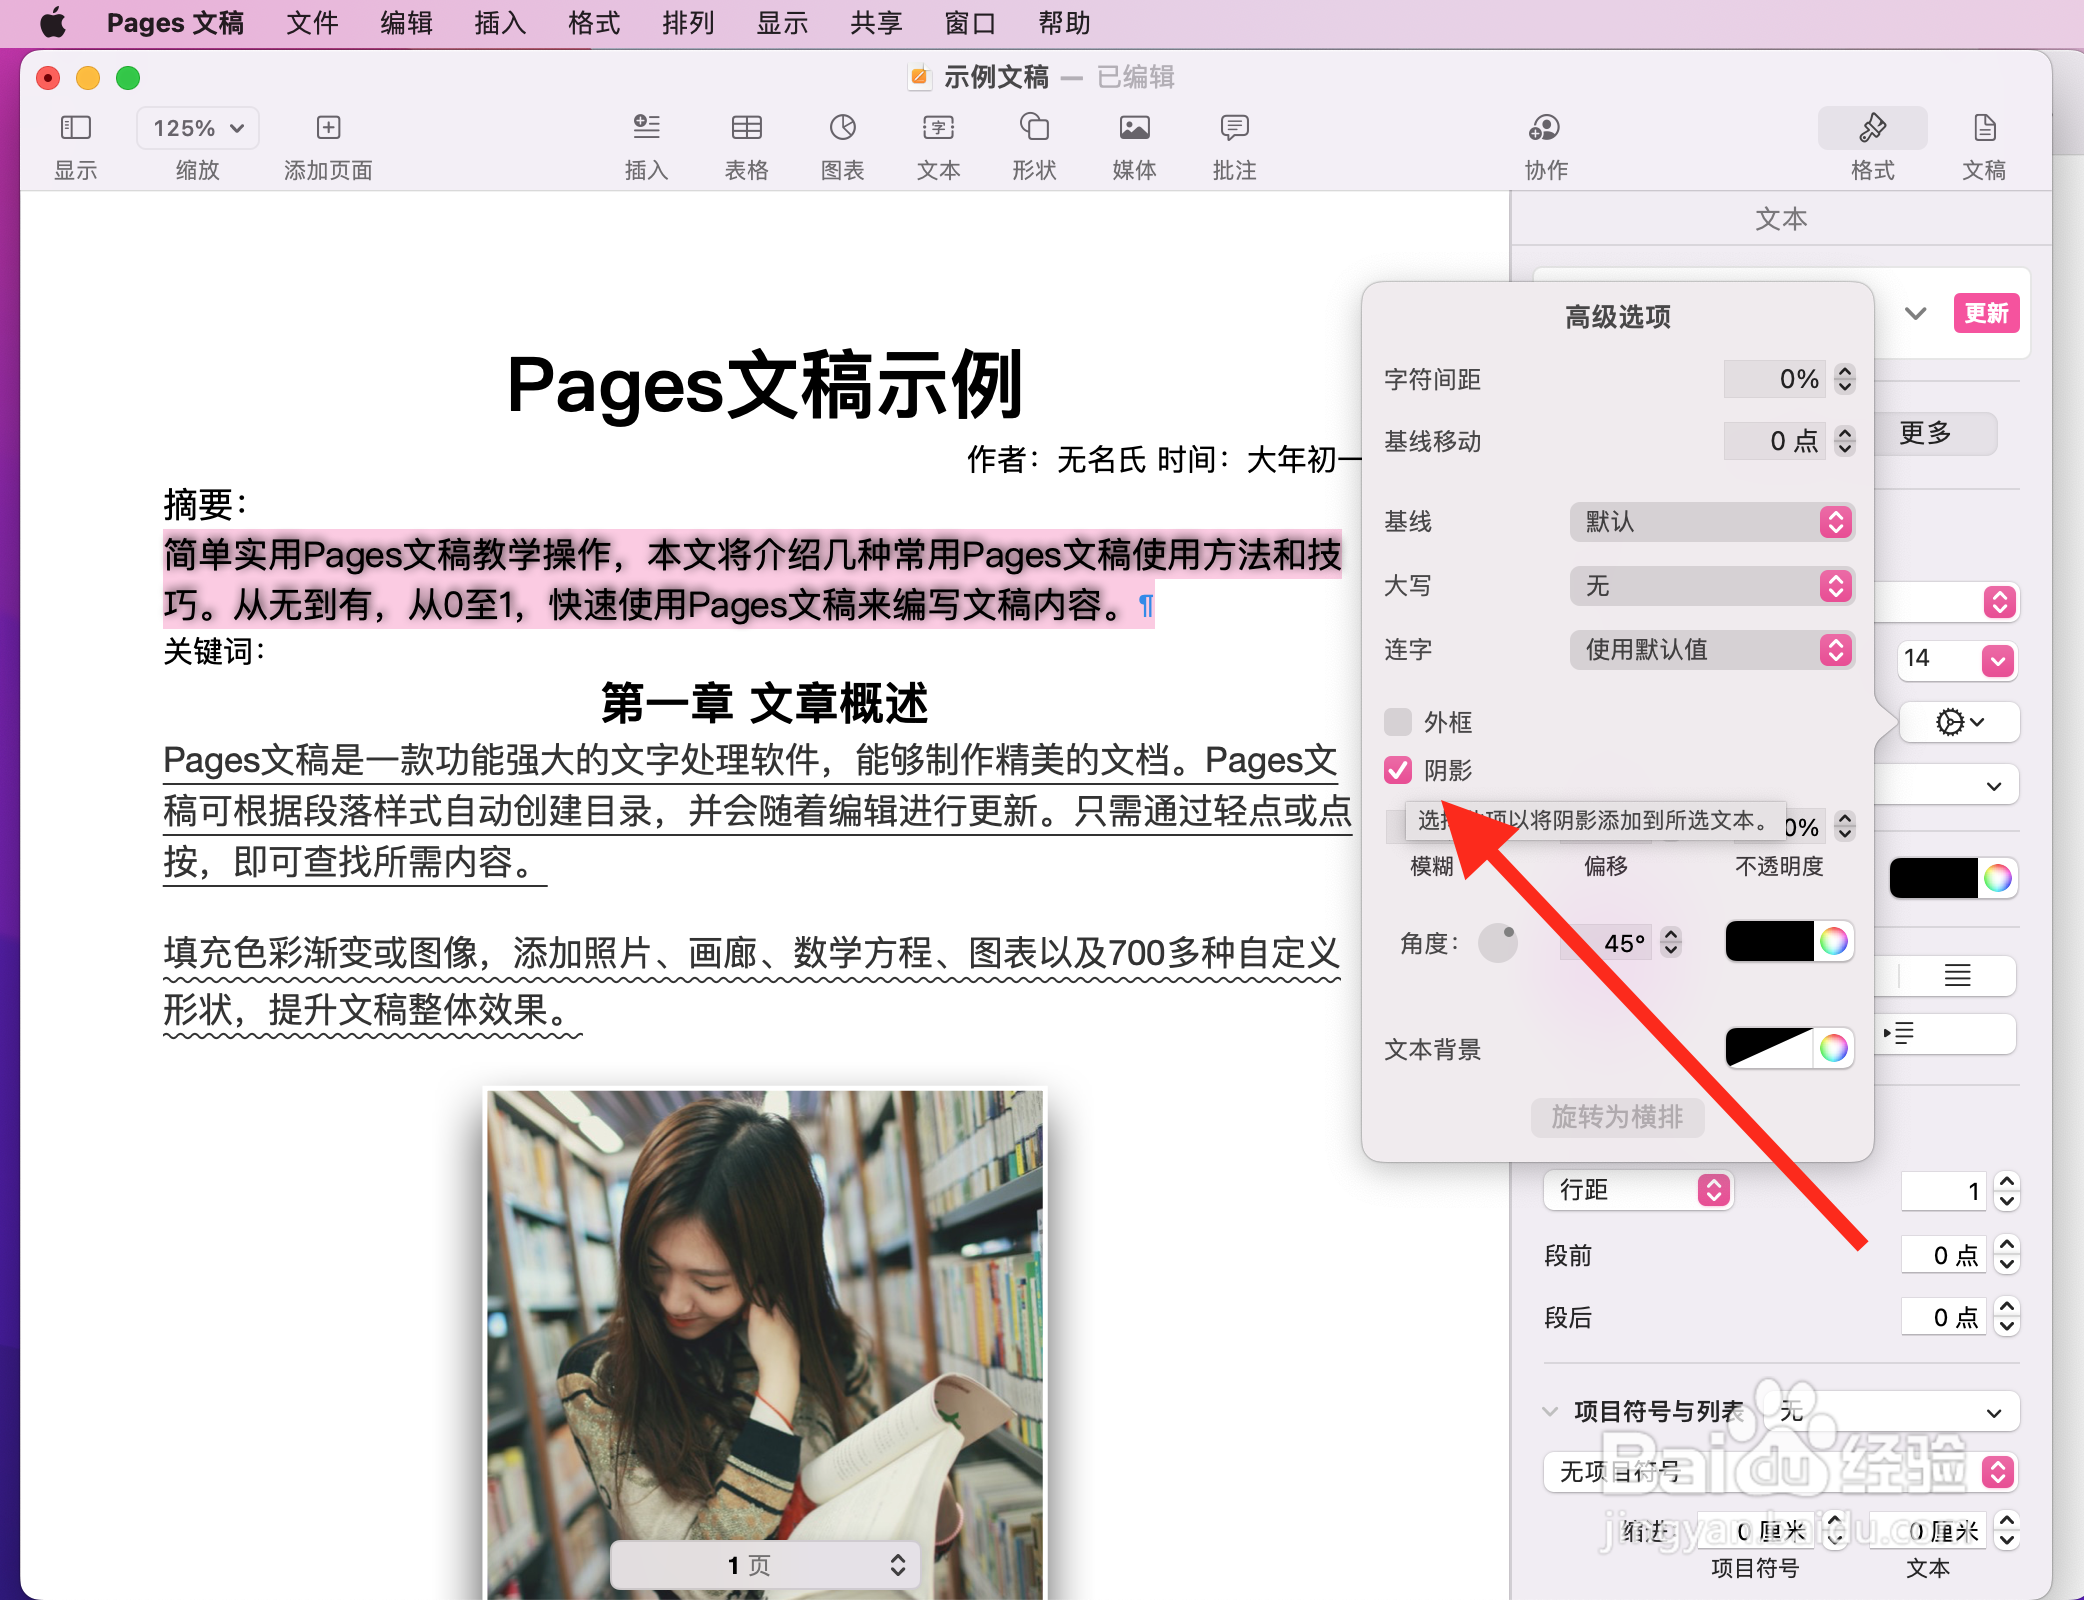
Task: Click the sidebar black text color swatch
Action: coord(1933,878)
